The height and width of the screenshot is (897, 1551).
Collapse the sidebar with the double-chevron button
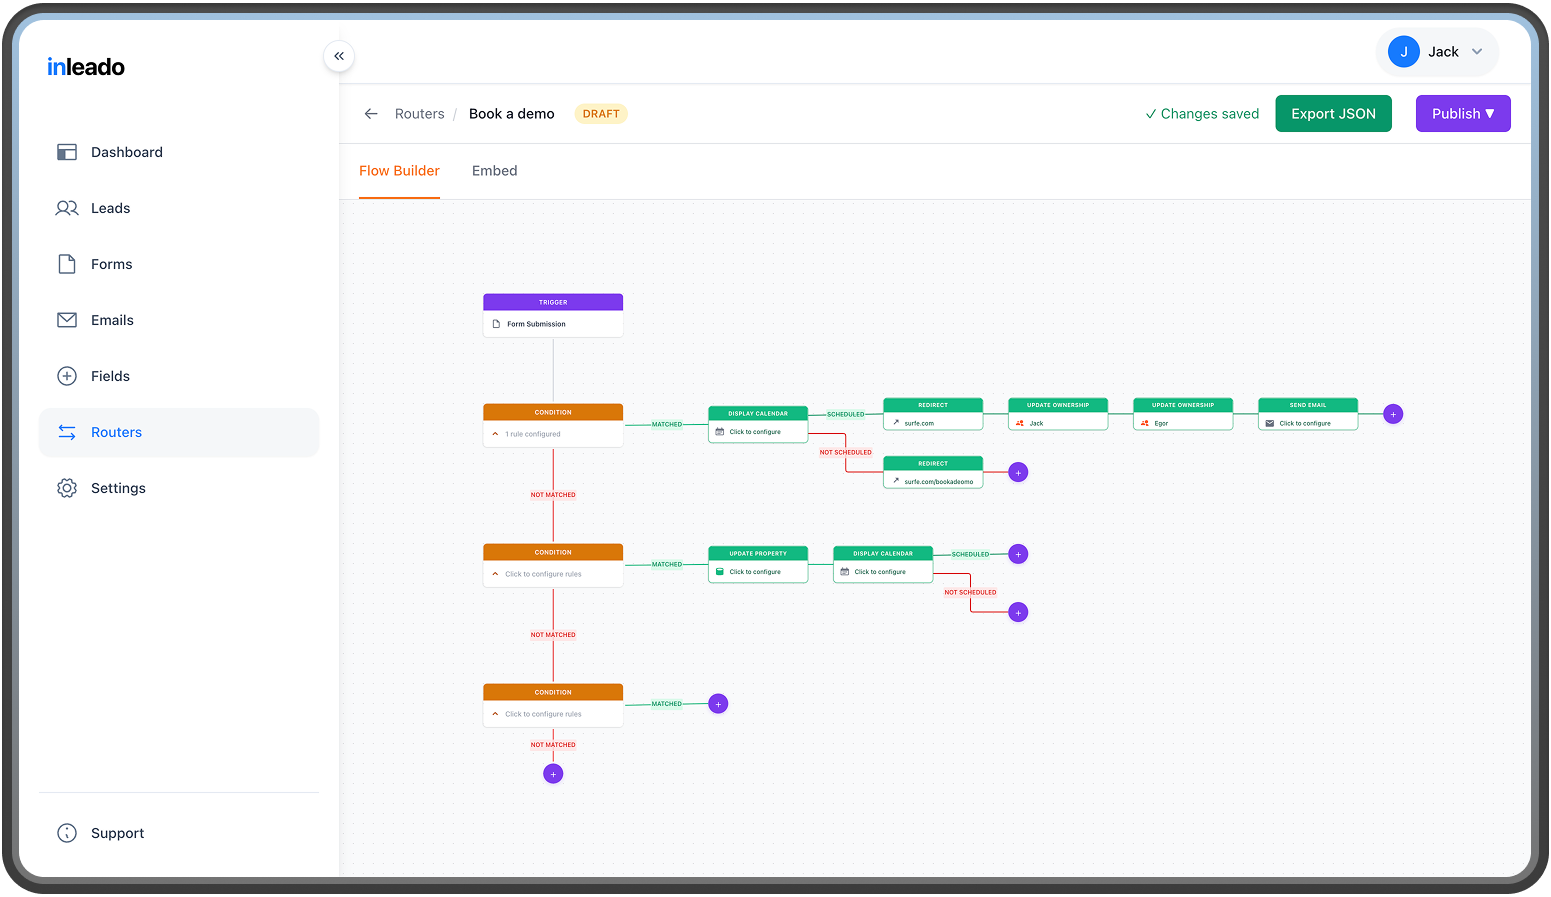[339, 56]
